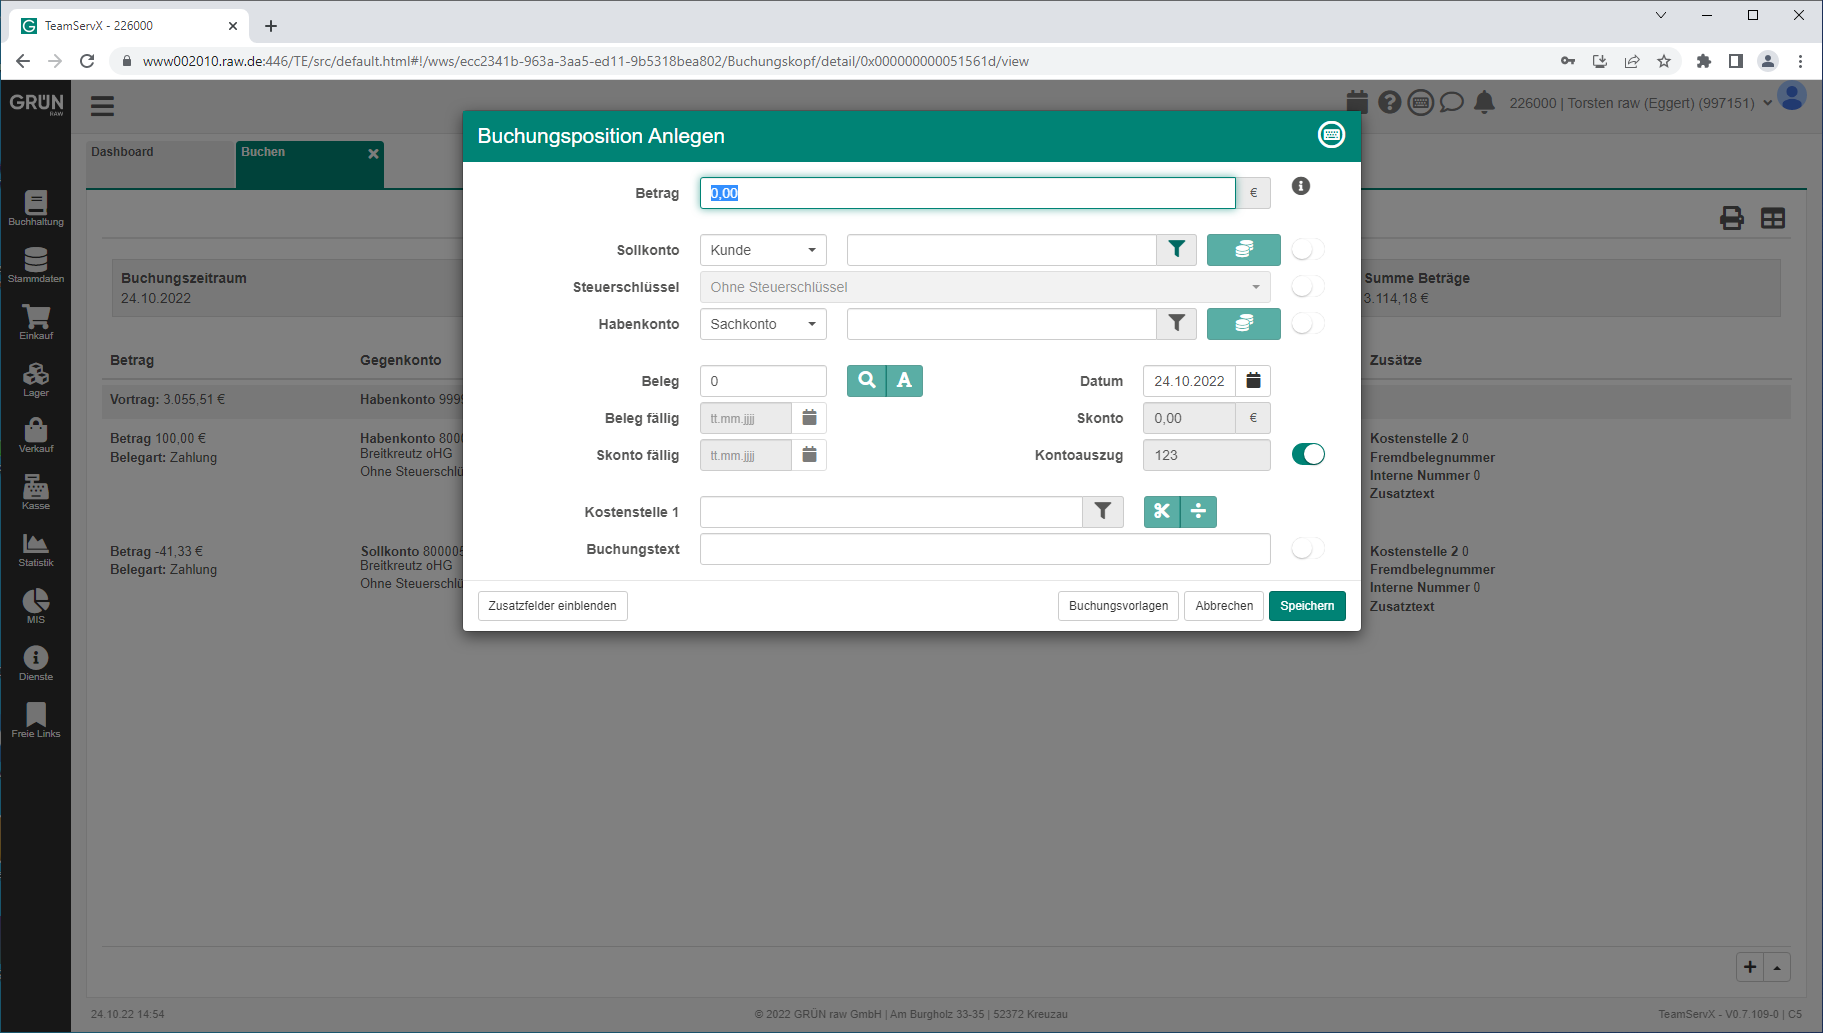Viewport: 1823px width, 1033px height.
Task: Click into the Buchungstext input field
Action: (984, 549)
